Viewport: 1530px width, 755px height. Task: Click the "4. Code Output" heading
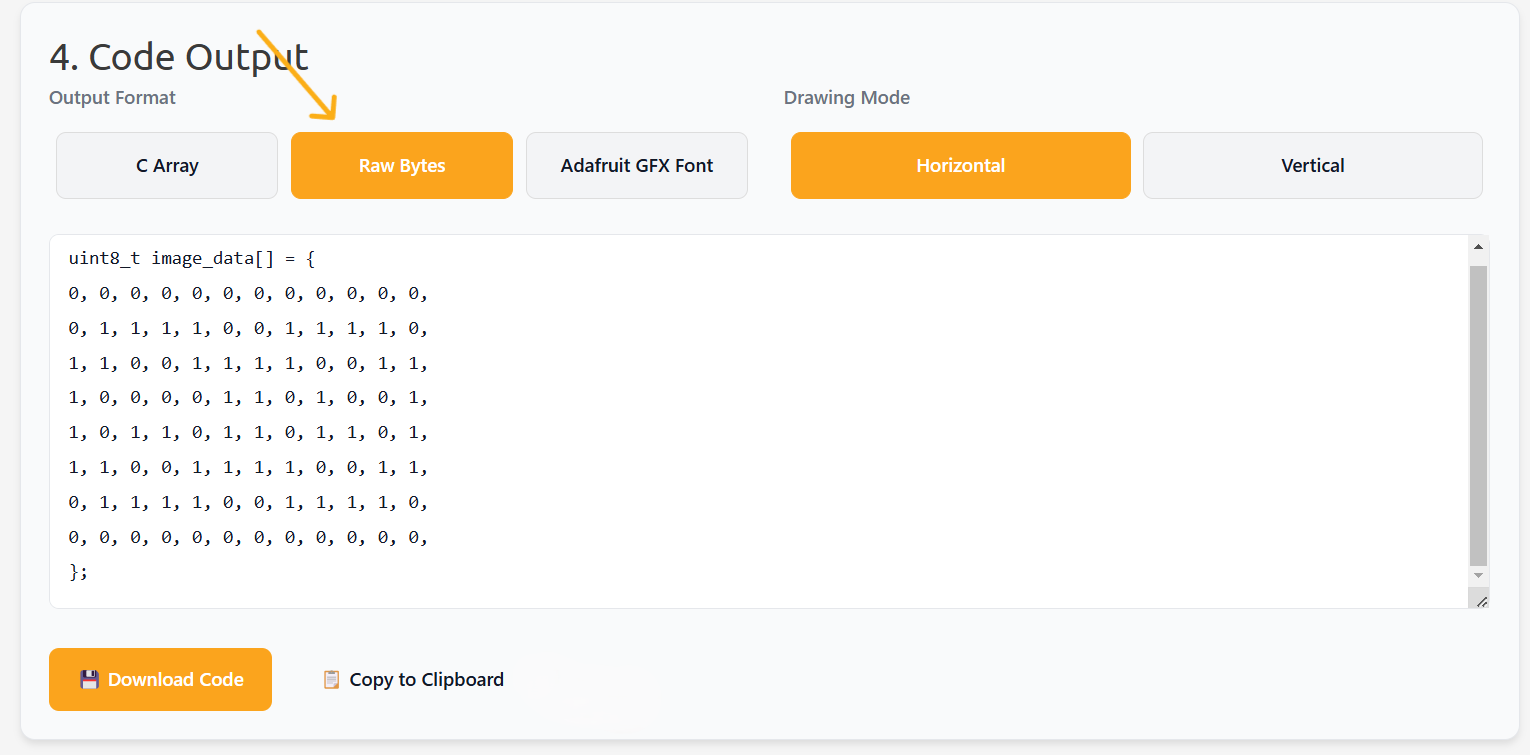179,57
